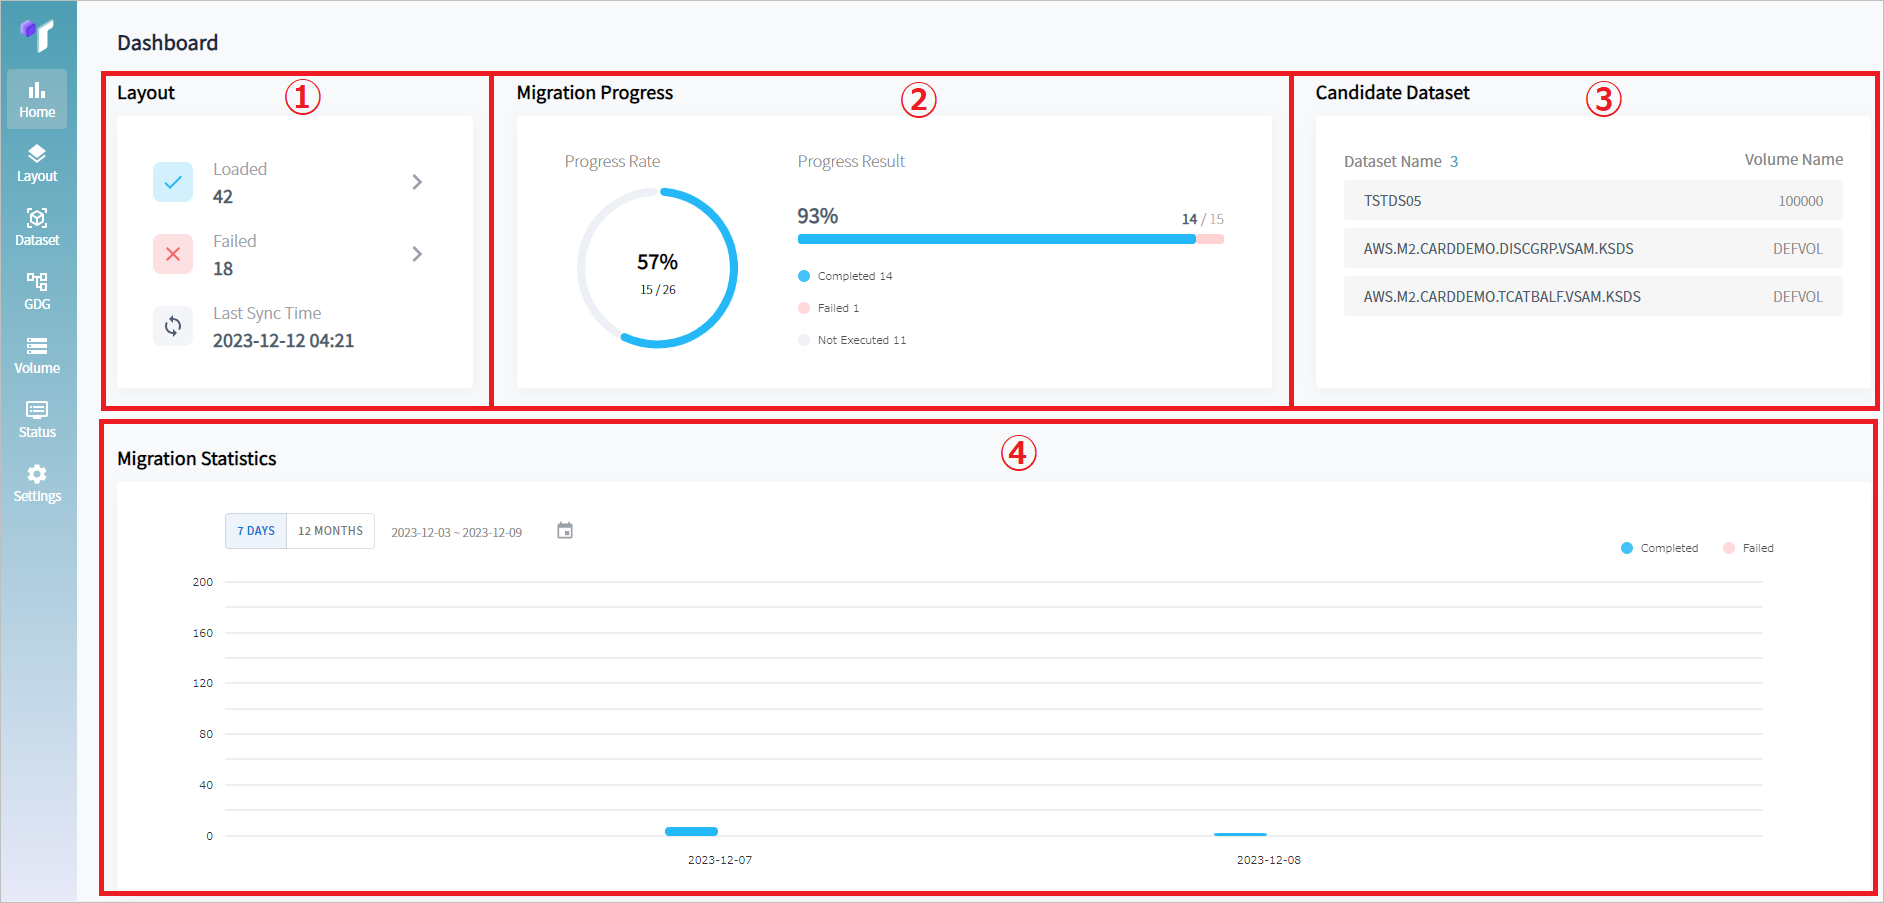Click date range 2023-12-03 ~ 2023-12-09

pos(456,532)
